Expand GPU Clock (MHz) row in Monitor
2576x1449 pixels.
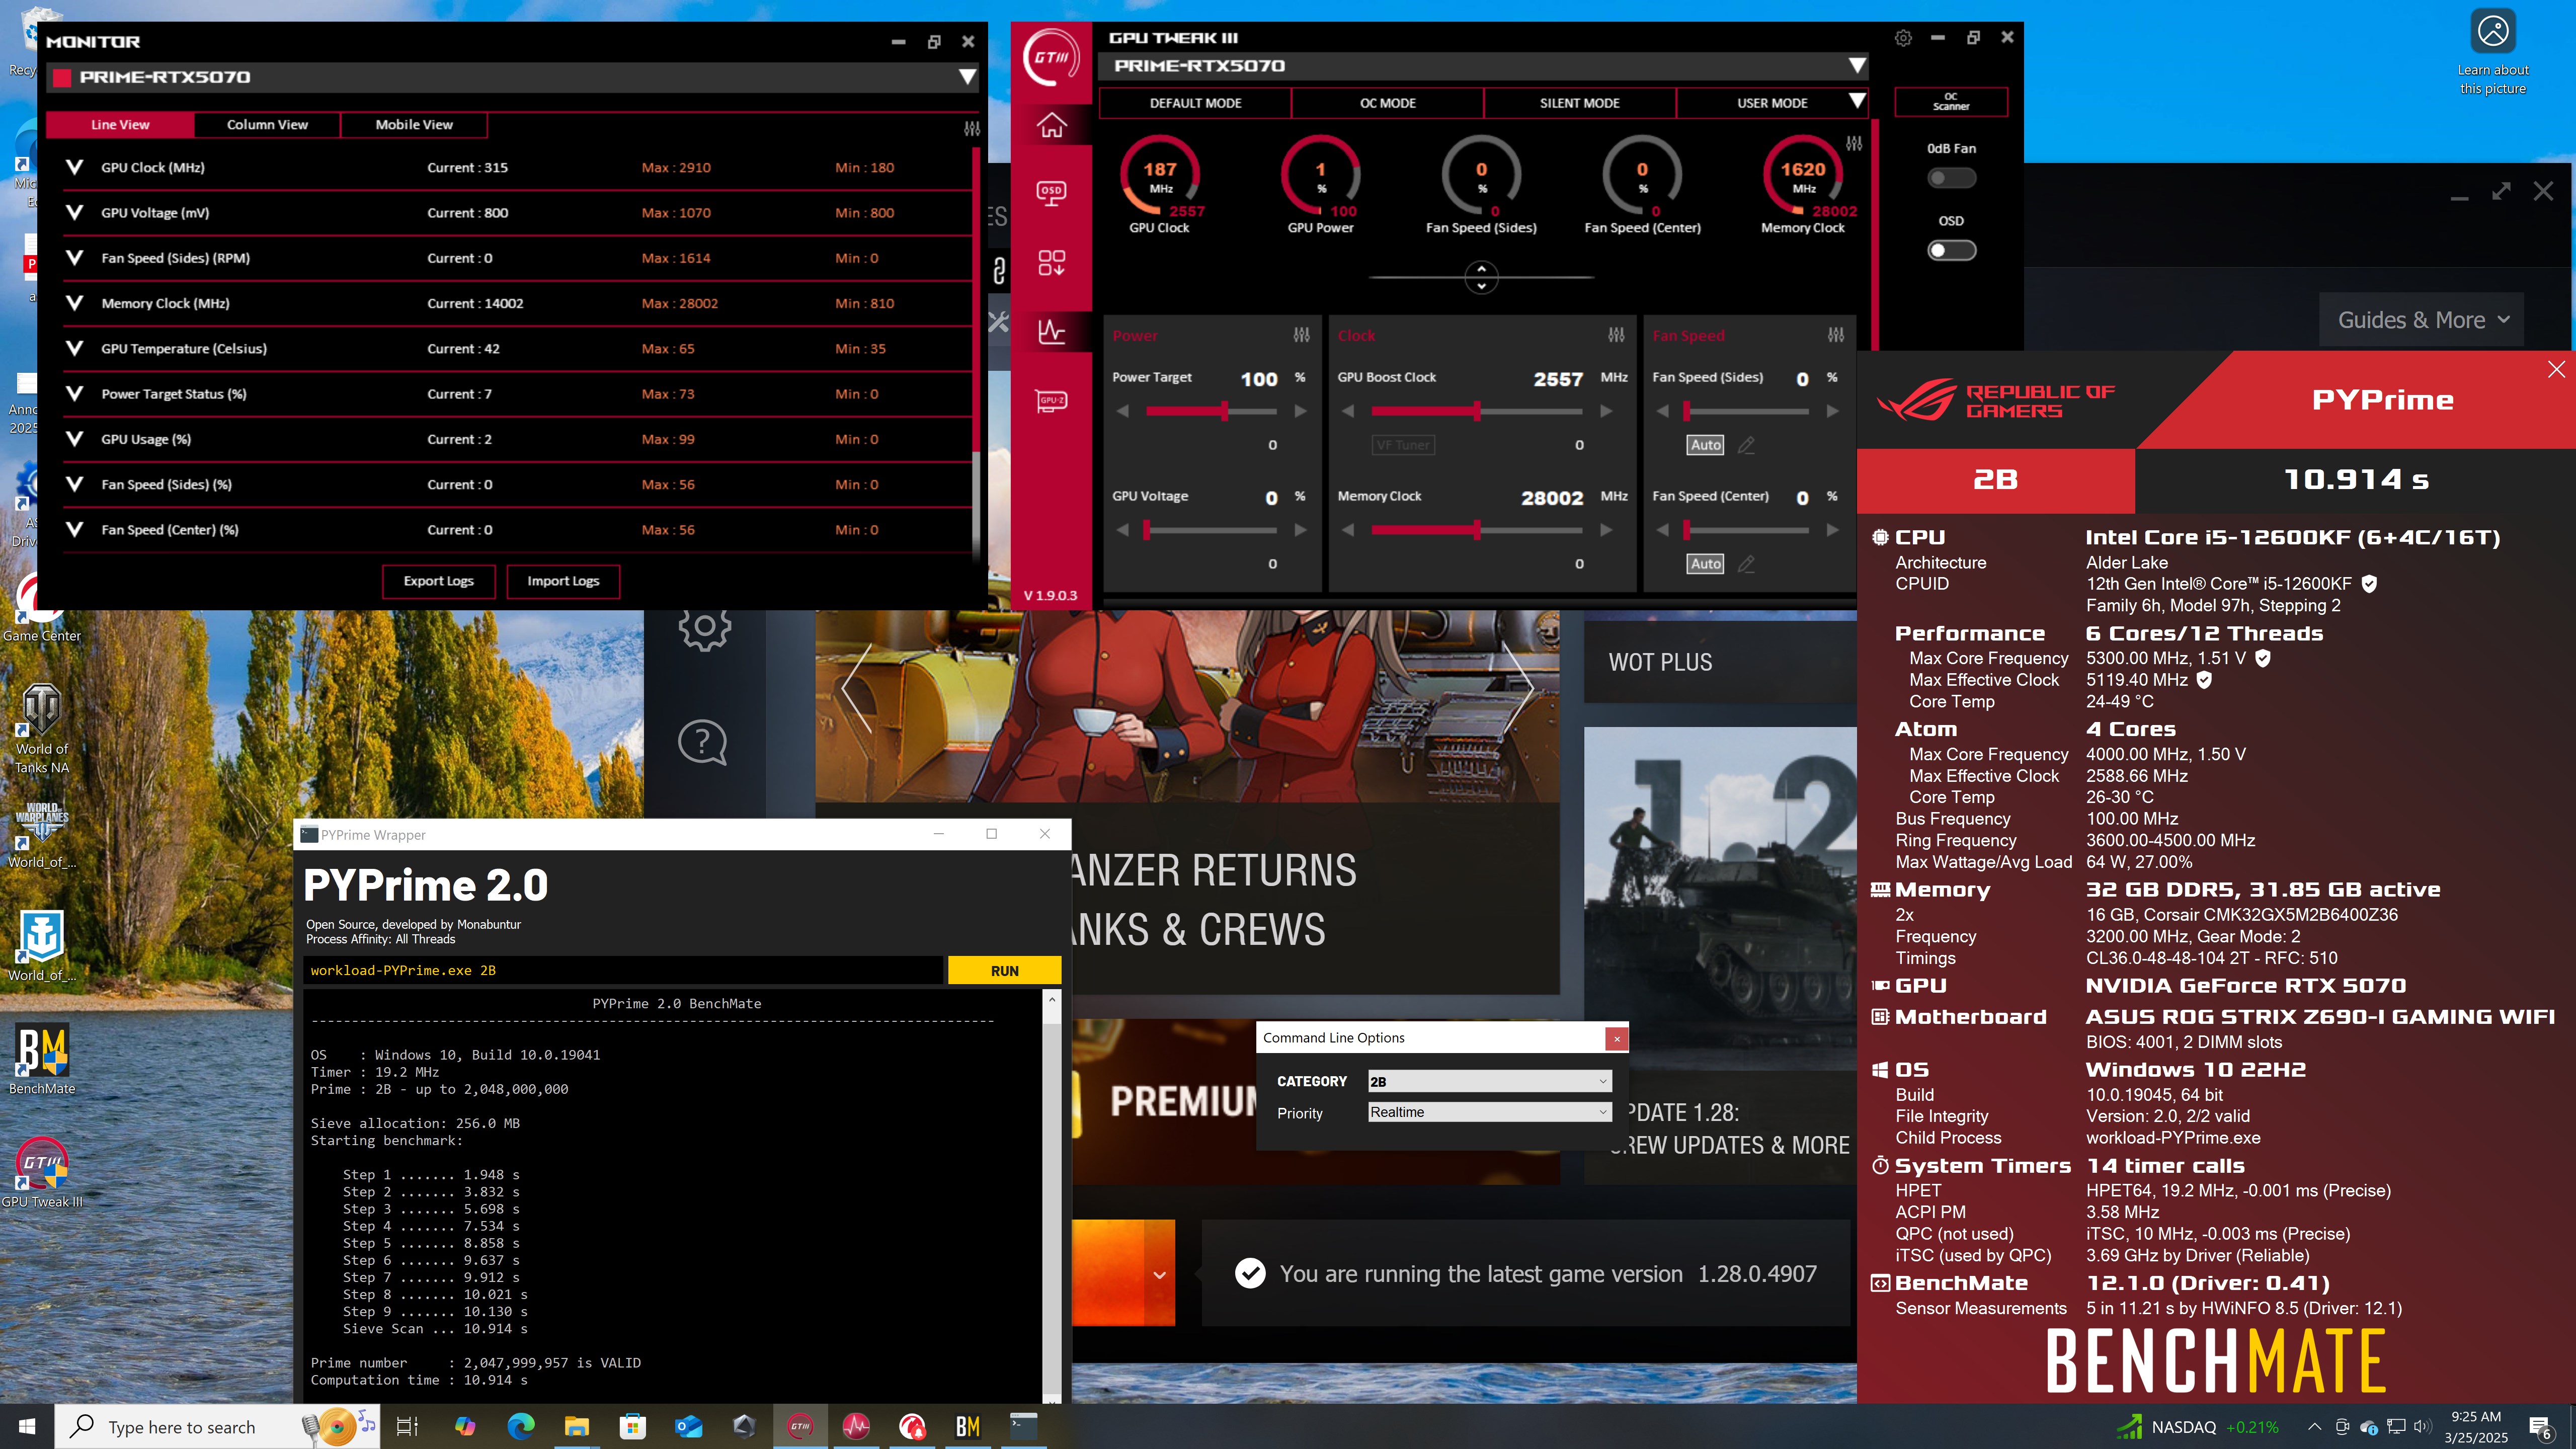(x=74, y=167)
